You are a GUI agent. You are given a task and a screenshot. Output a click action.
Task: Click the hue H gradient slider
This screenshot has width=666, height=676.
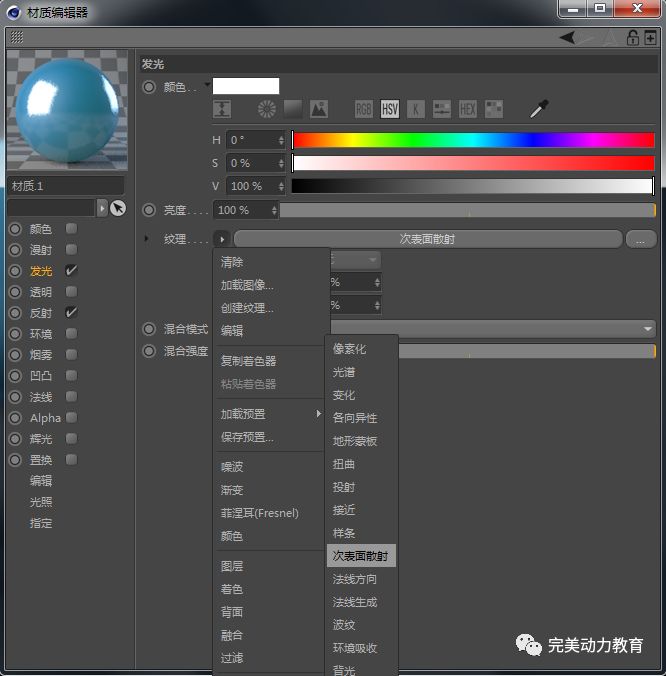472,140
